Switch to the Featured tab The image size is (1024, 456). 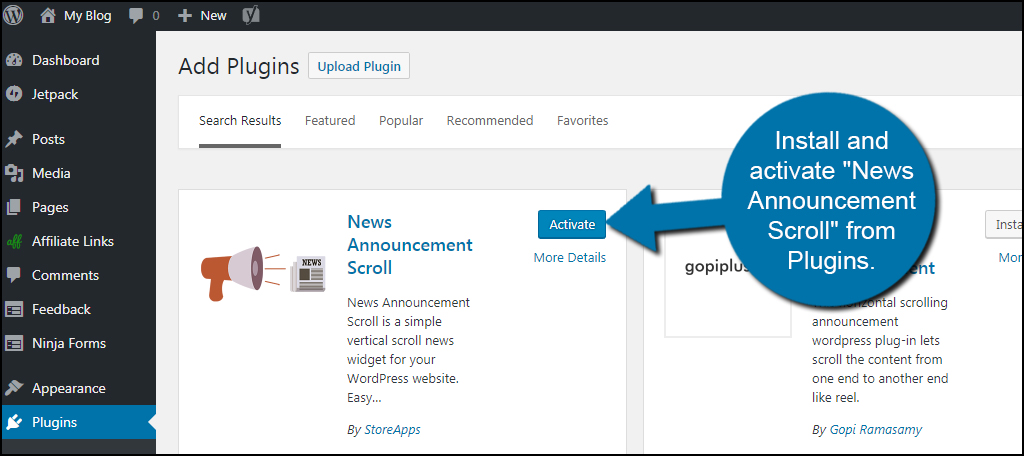pos(330,121)
